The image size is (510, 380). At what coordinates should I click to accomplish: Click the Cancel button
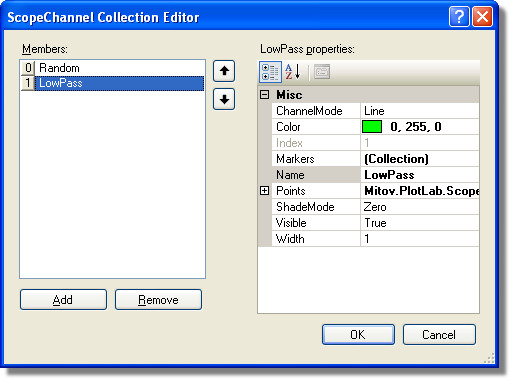tap(439, 334)
